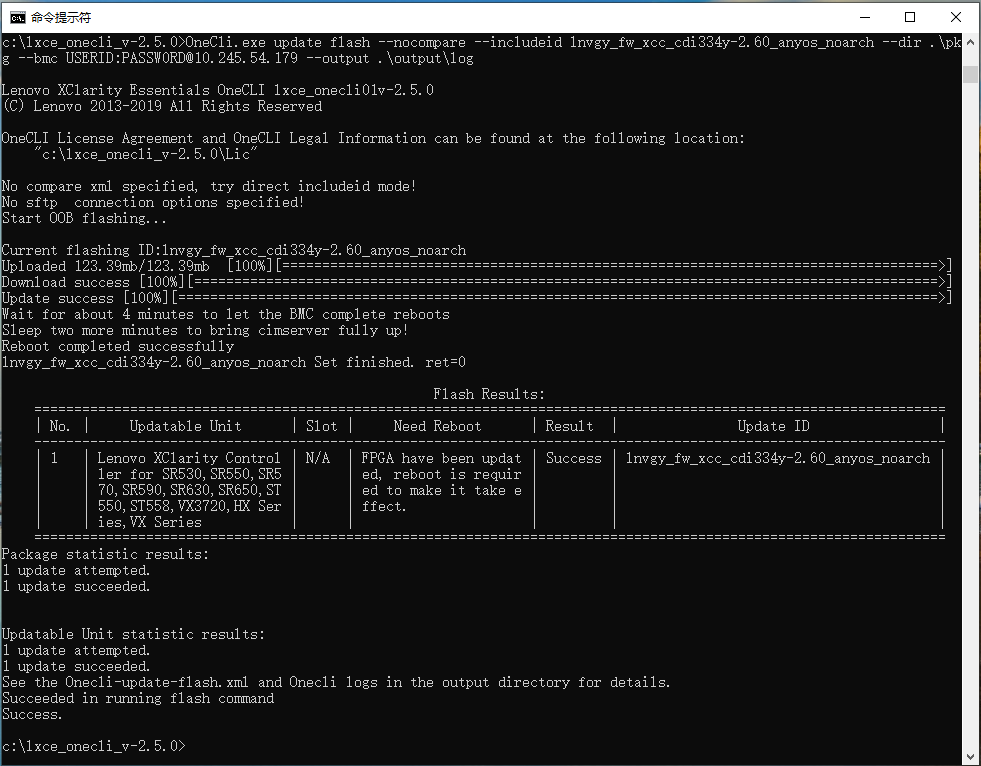Click the scrollbar down arrow
981x766 pixels.
tap(970, 755)
